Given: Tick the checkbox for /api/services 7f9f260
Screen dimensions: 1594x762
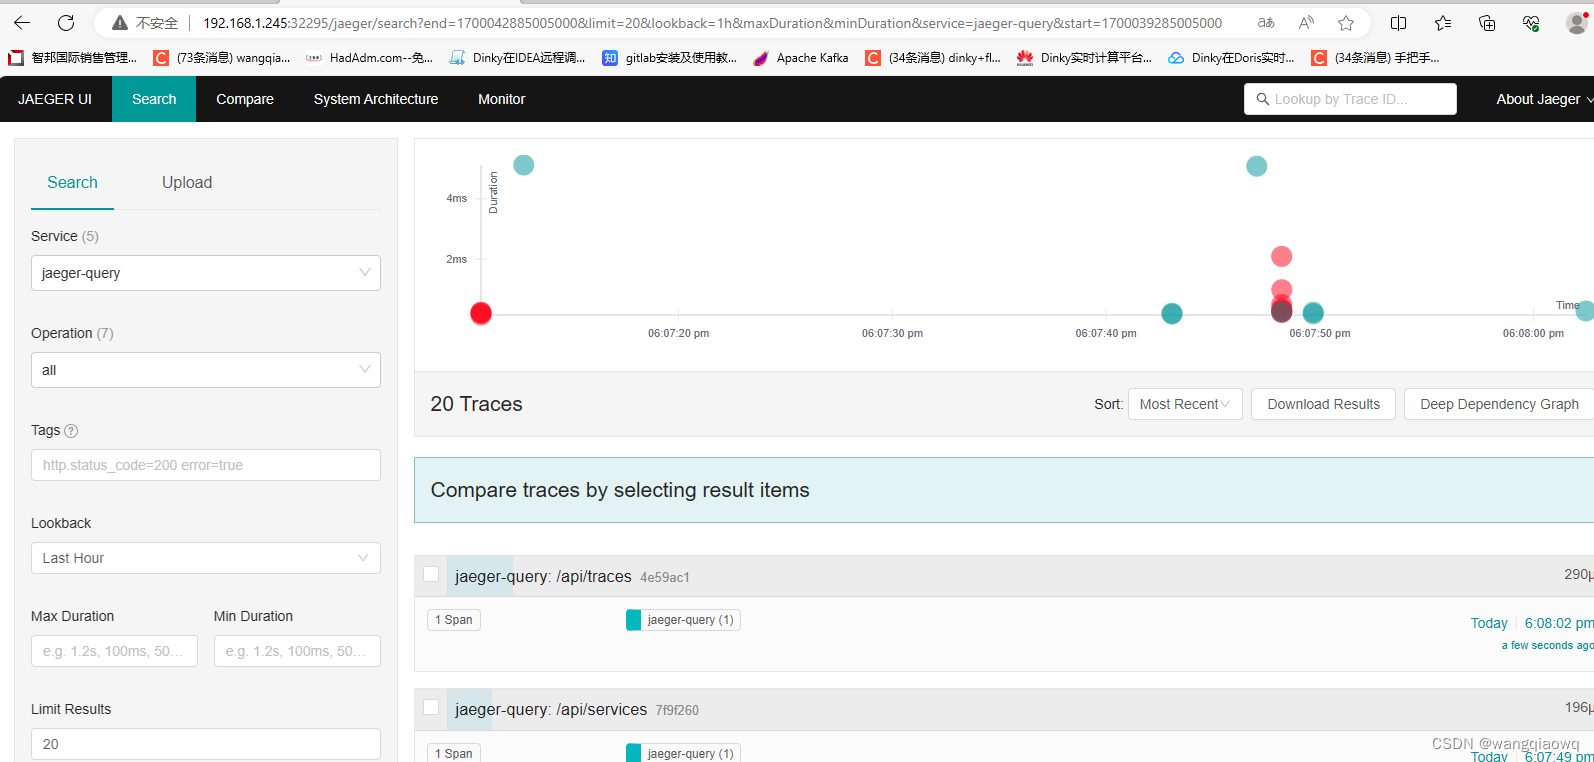Looking at the screenshot, I should [x=431, y=707].
